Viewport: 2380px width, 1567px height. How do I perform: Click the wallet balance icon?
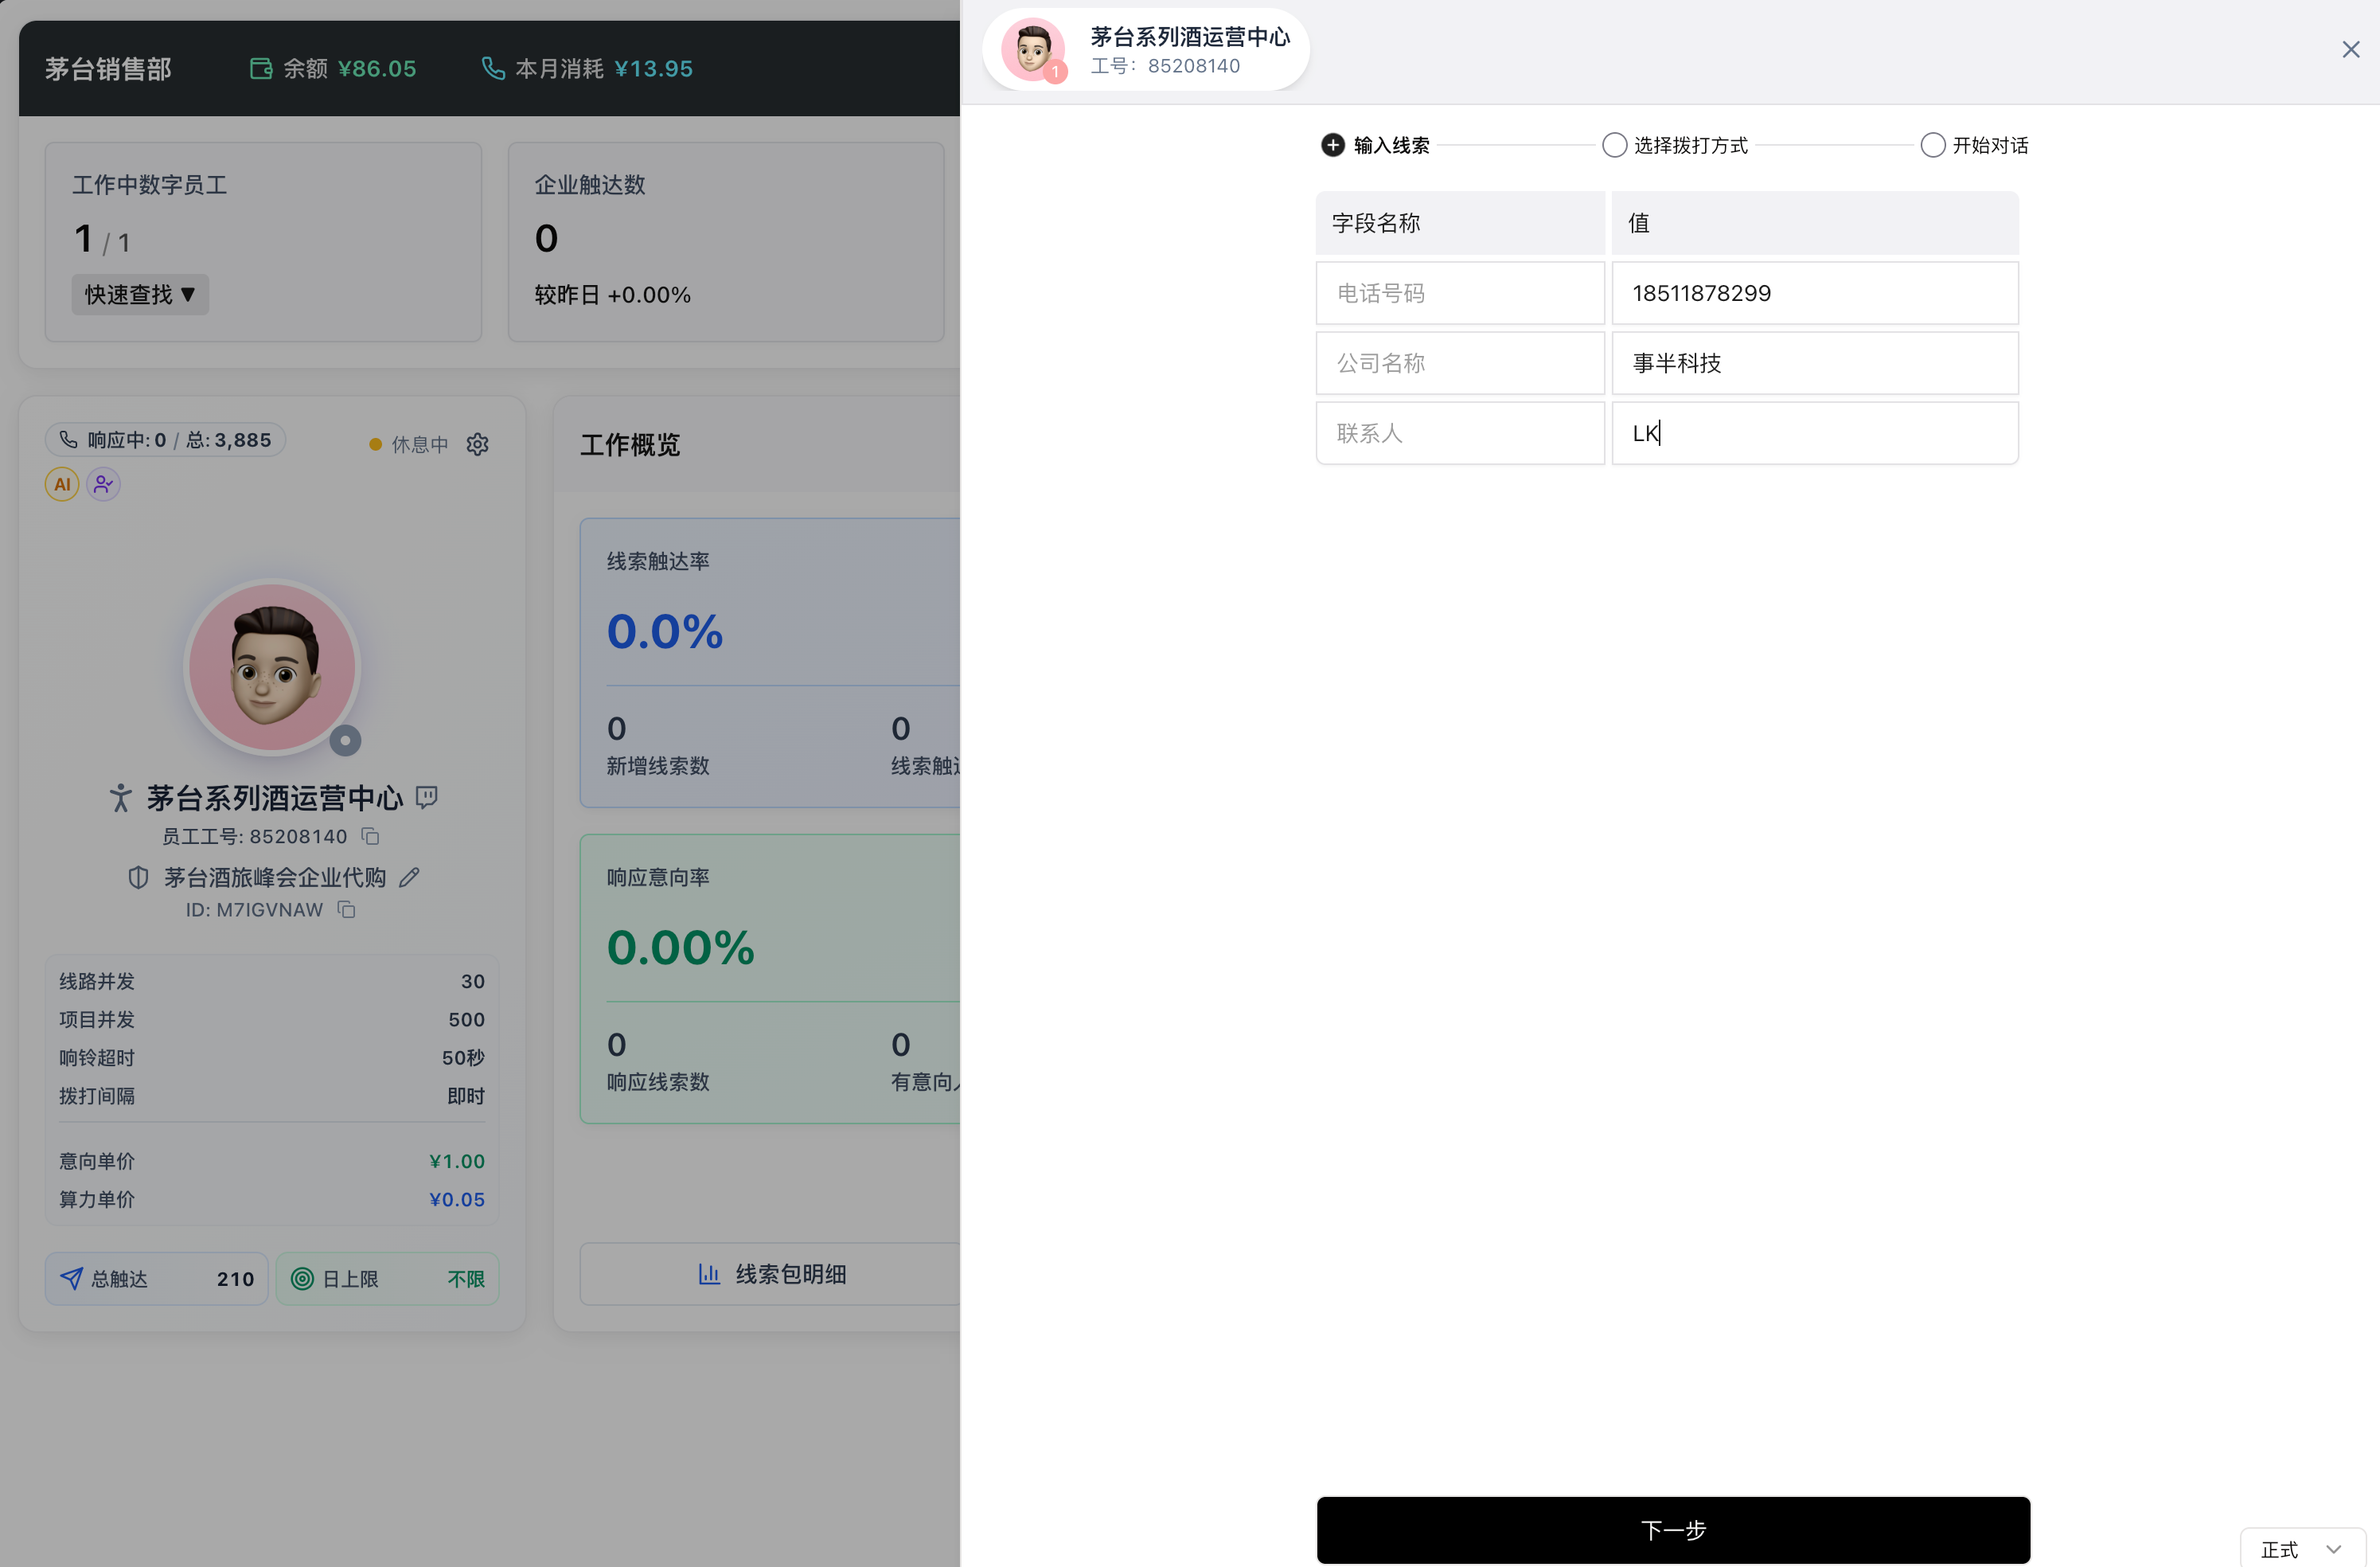coord(261,68)
